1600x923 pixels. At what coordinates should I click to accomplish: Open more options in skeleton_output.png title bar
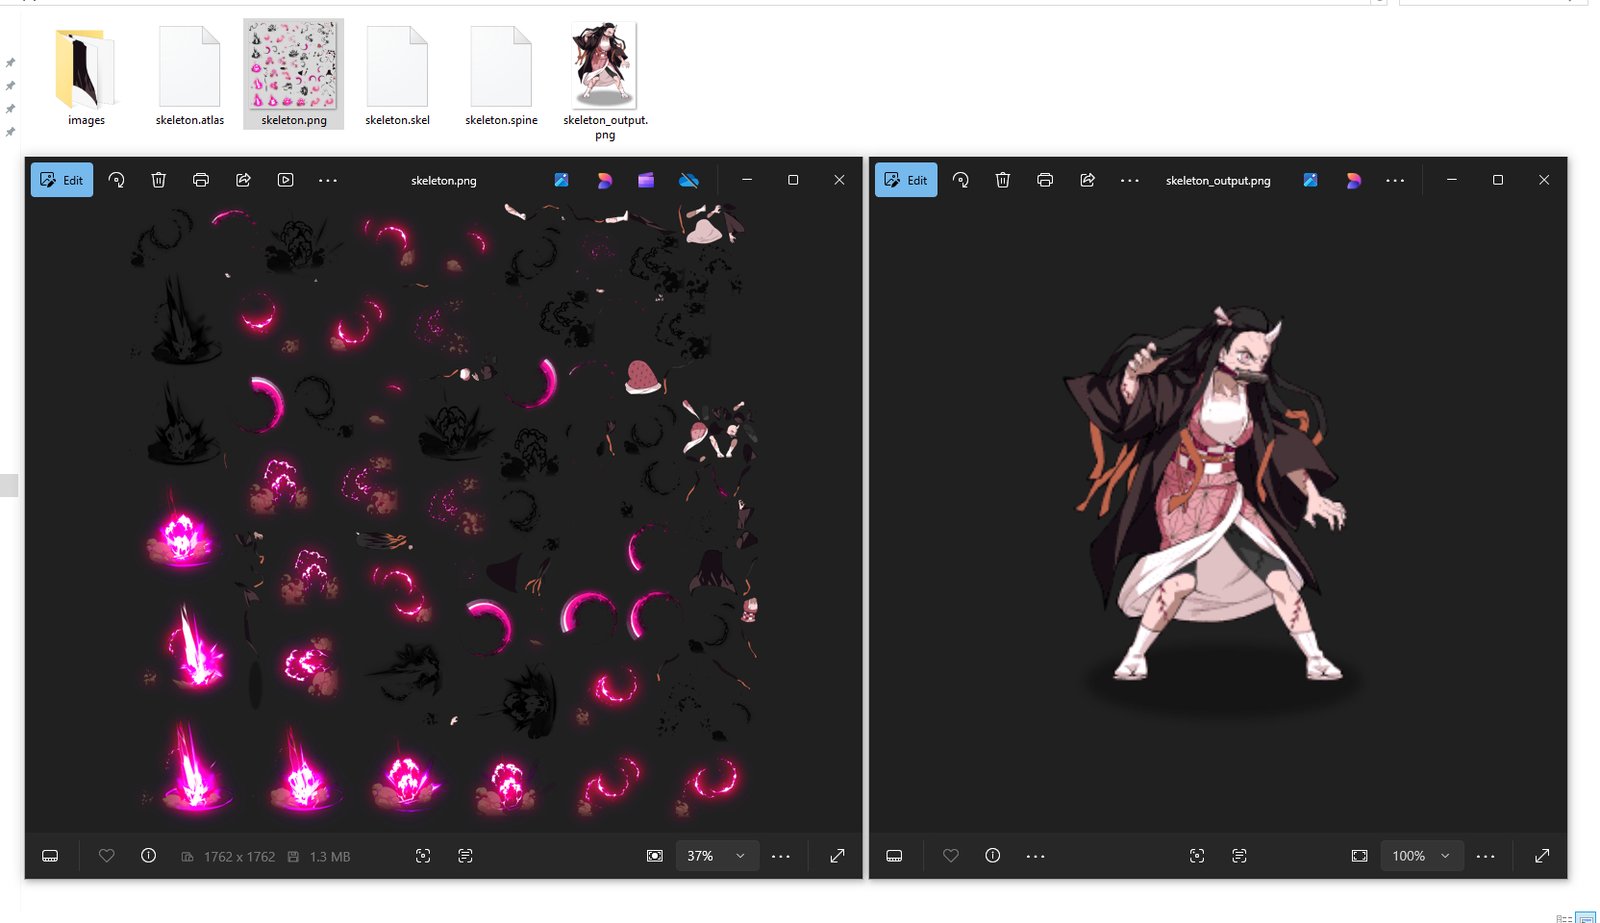point(1395,180)
